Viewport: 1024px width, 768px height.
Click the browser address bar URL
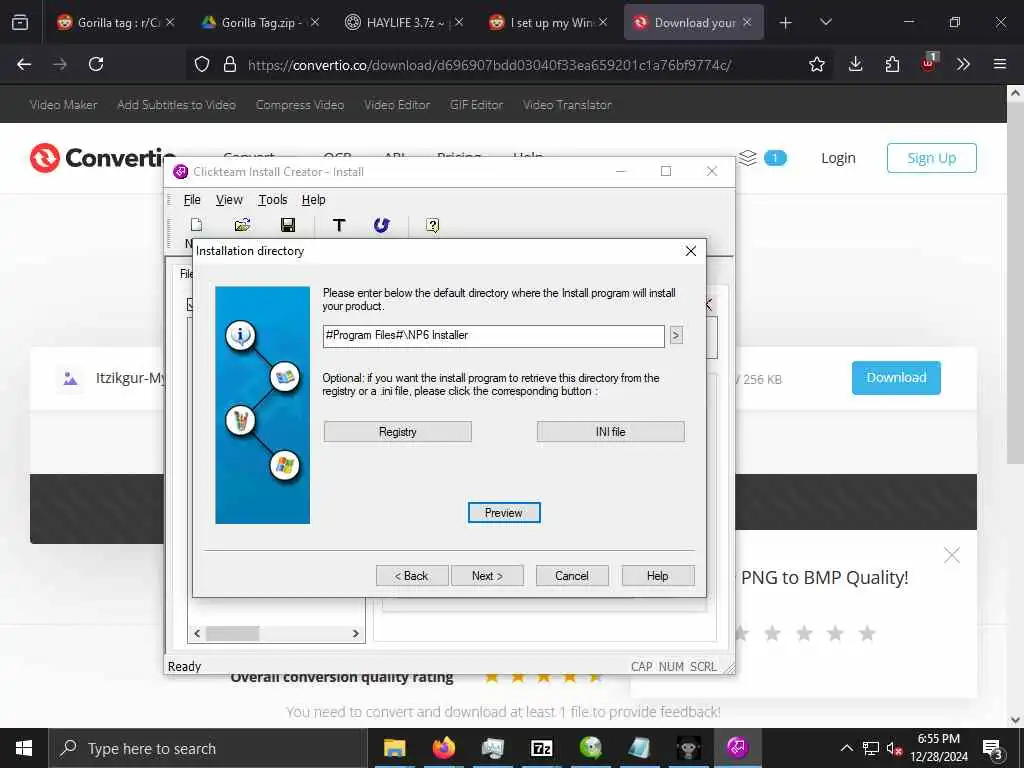[x=489, y=65]
